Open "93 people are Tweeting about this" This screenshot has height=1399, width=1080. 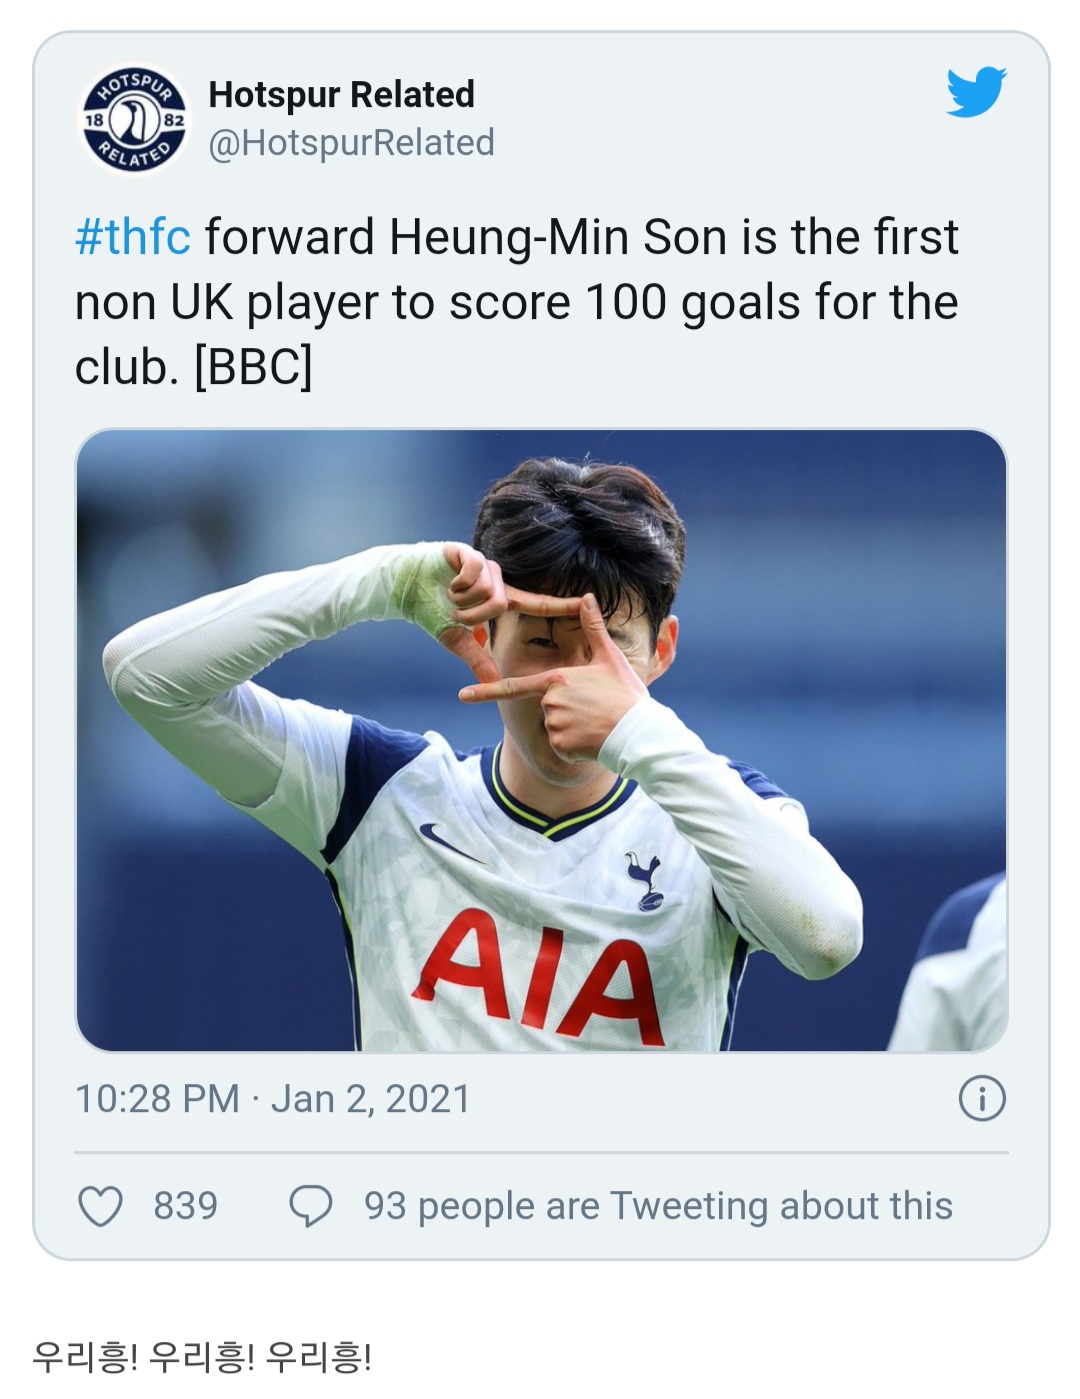pos(657,1206)
